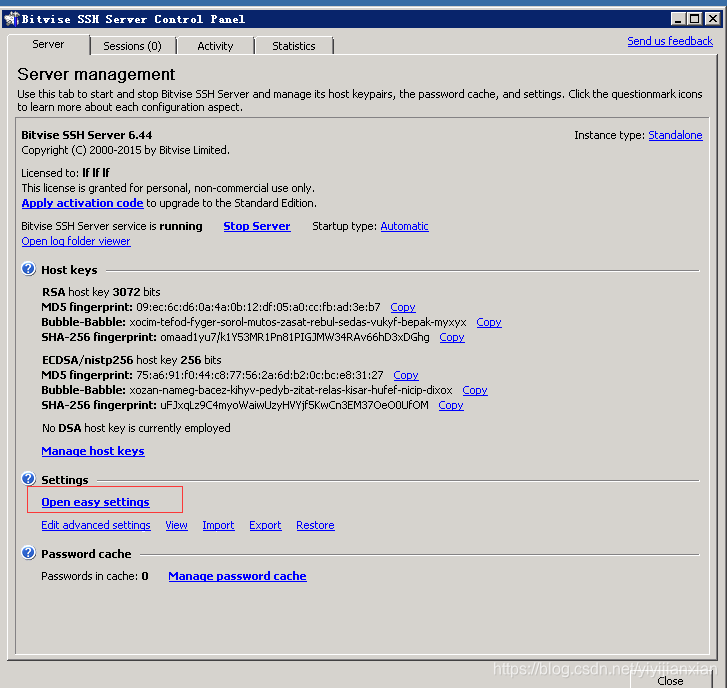Screen dimensions: 727x688
Task: Select ECDSA MD5 value 75:a6:91...
Action: click(260, 375)
